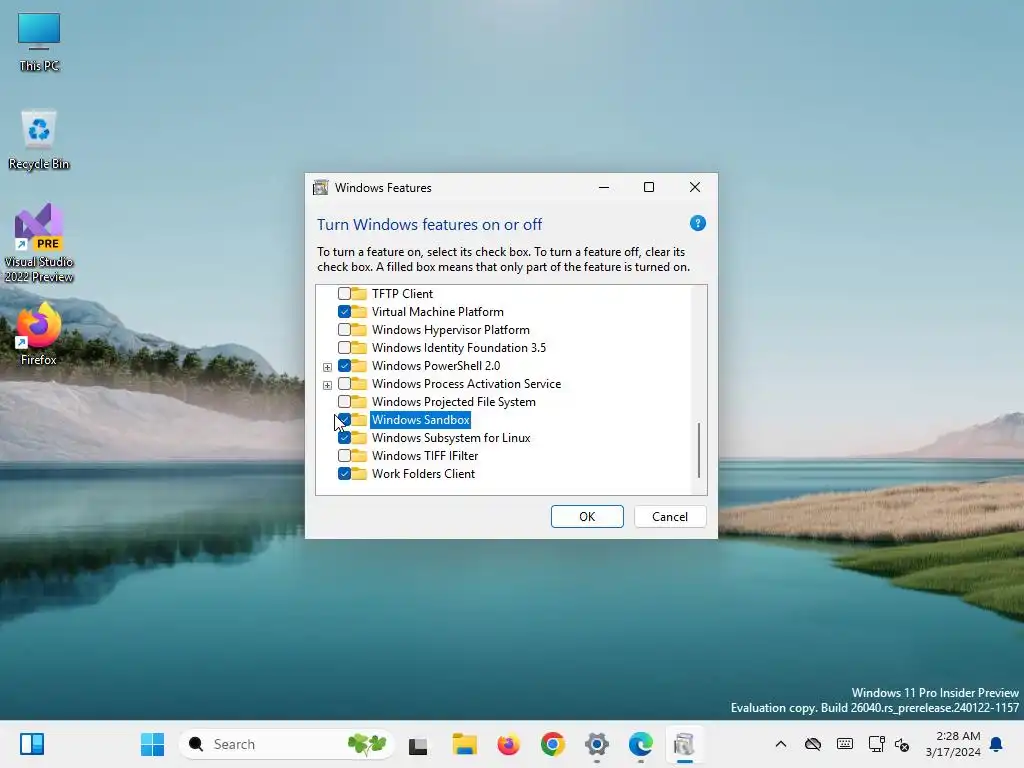Screen dimensions: 1024x768
Task: Close the Windows Features window
Action: [x=695, y=187]
